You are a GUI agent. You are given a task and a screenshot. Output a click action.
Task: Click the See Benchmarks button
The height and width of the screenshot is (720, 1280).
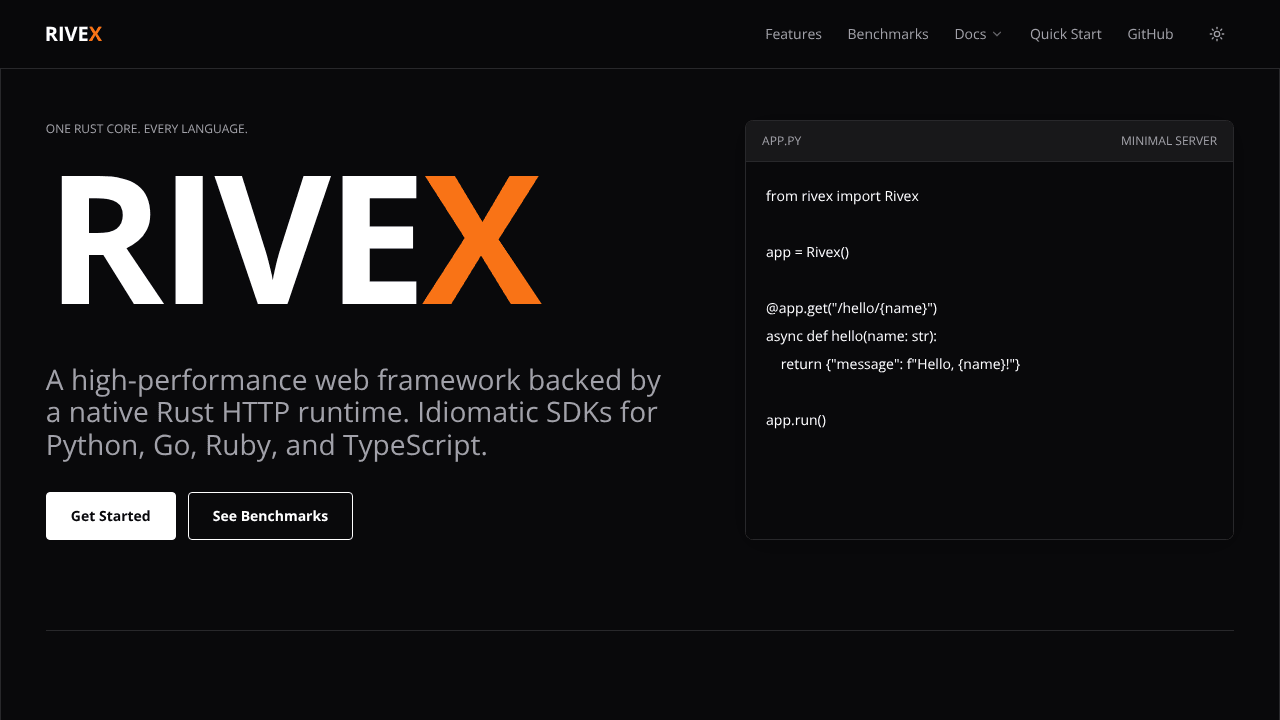tap(270, 516)
